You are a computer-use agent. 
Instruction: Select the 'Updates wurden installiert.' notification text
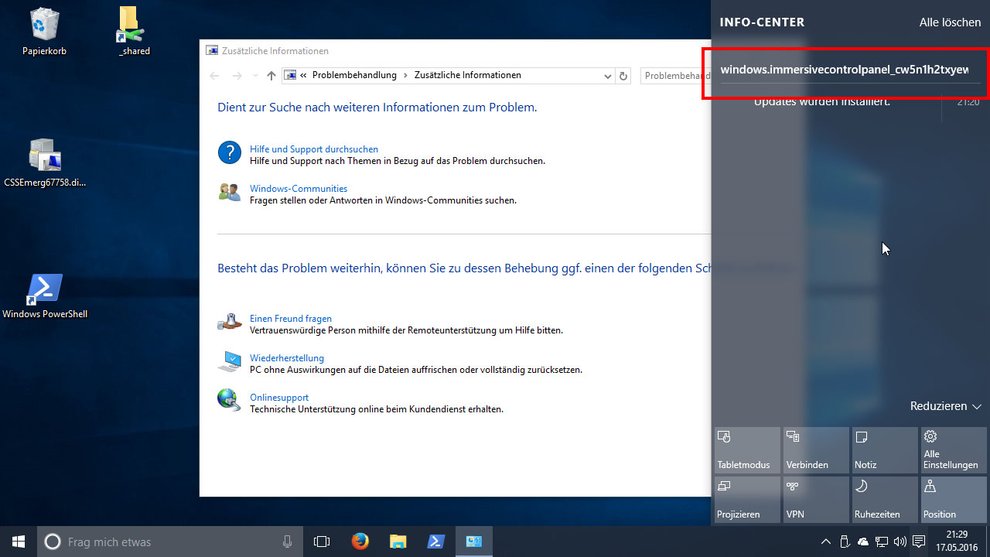tap(821, 102)
